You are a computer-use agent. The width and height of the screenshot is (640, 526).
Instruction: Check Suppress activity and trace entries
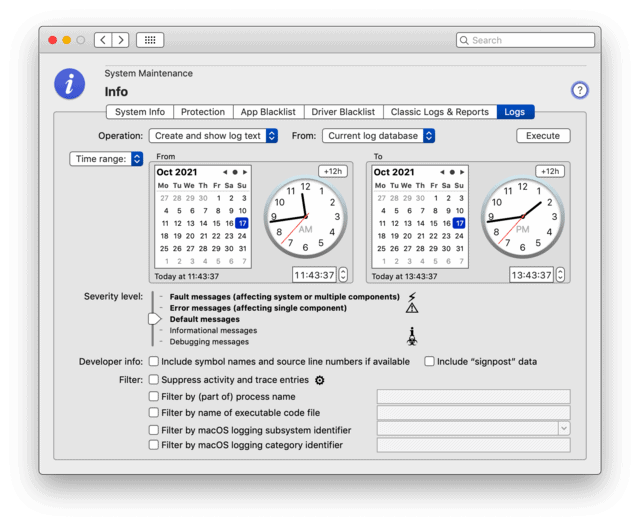[x=153, y=380]
